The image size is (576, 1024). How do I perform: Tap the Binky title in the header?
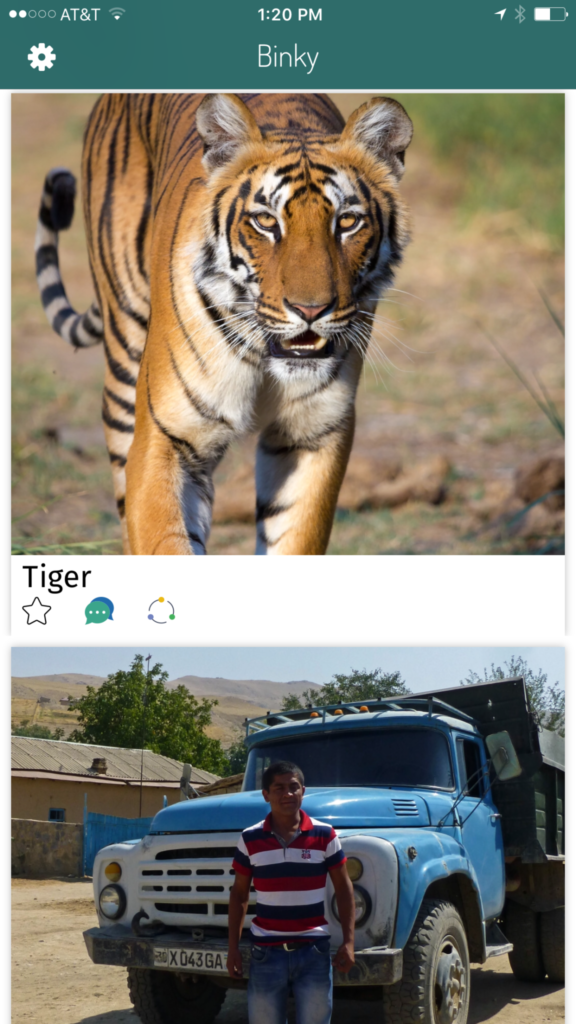coord(288,57)
